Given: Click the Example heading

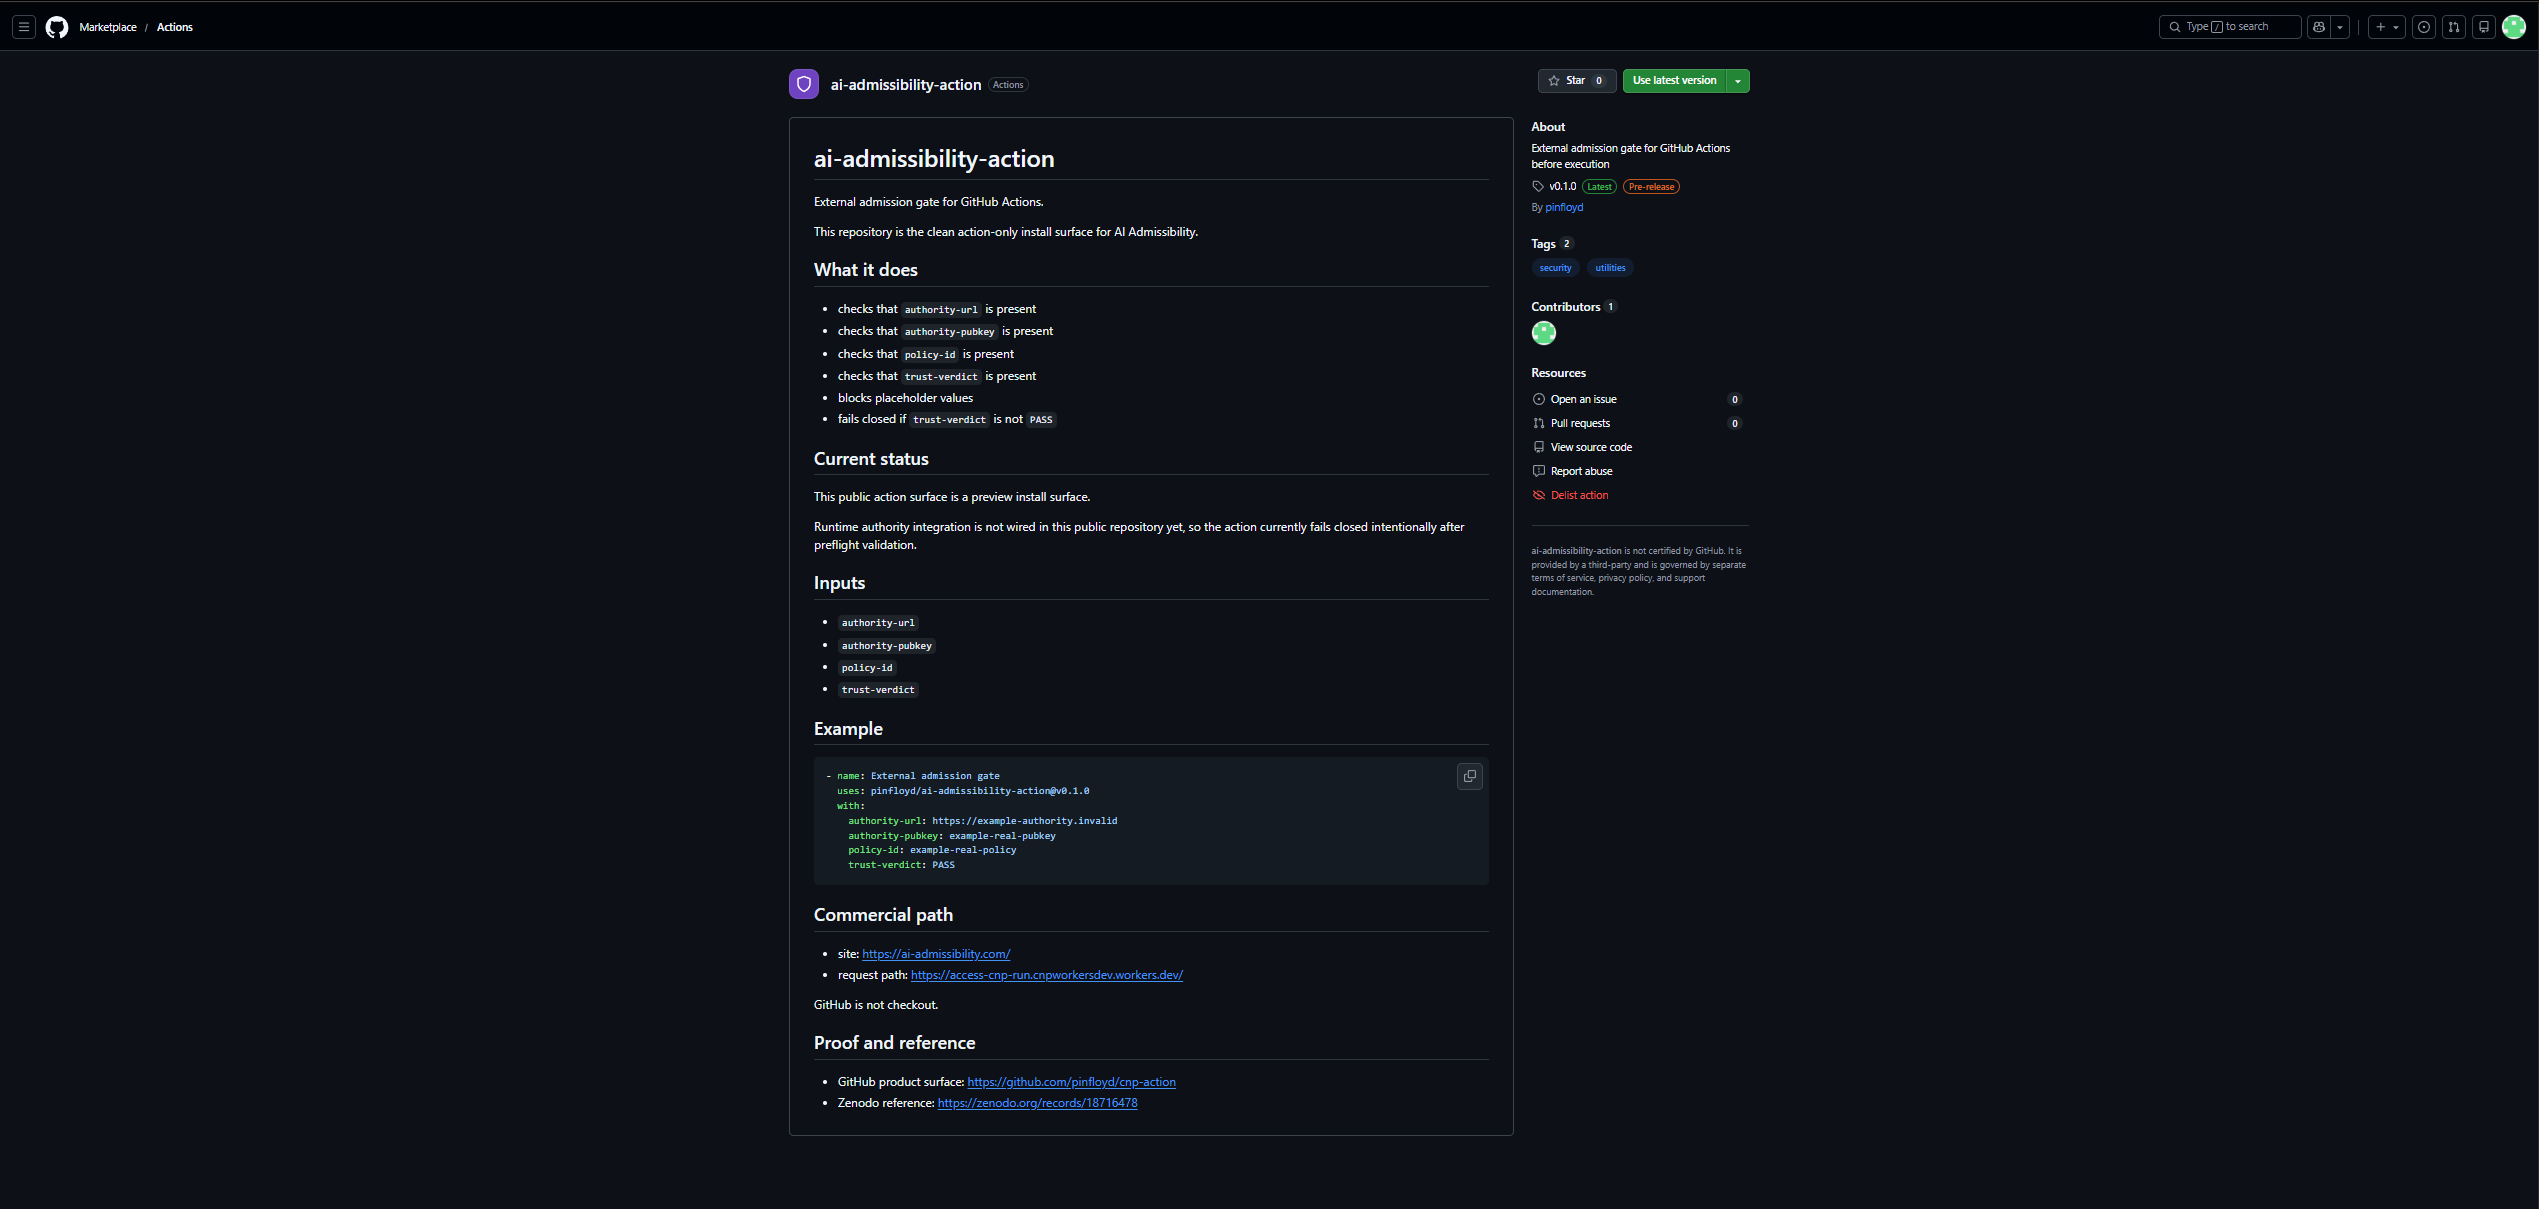Looking at the screenshot, I should click(848, 729).
